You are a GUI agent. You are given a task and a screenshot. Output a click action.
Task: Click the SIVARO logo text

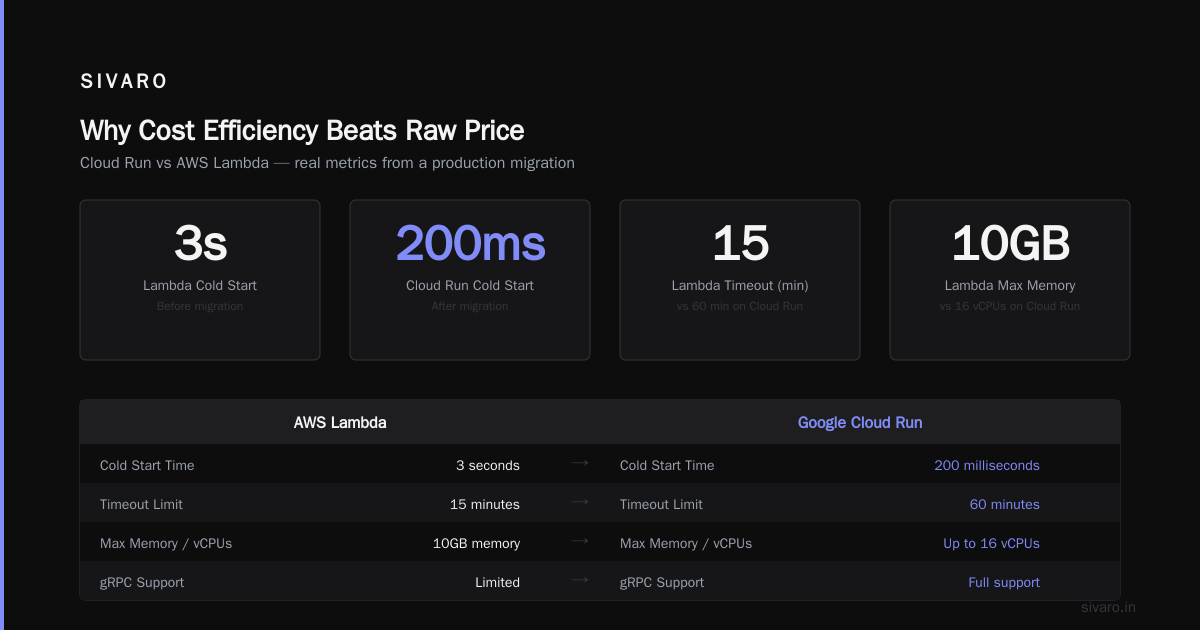(124, 82)
